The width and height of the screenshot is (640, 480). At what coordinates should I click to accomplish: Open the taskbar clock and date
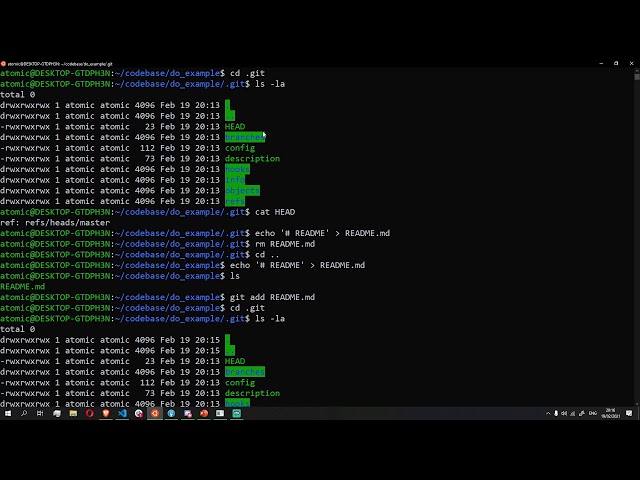tap(611, 413)
